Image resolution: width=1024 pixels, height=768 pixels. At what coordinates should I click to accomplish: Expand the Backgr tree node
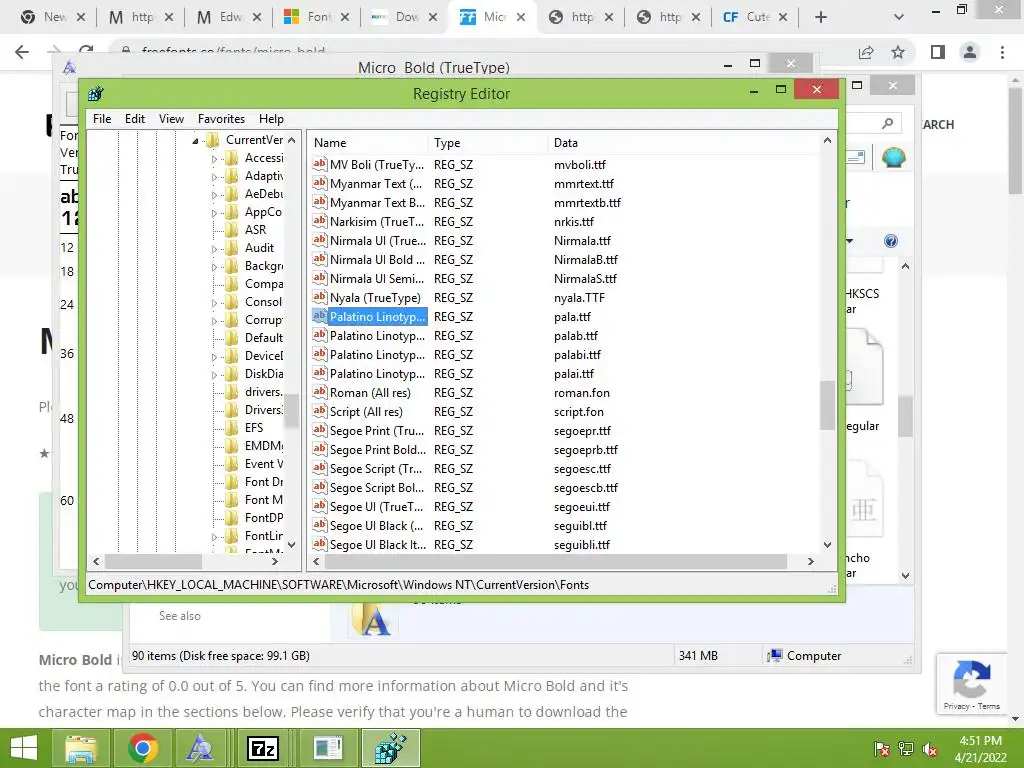pos(214,266)
